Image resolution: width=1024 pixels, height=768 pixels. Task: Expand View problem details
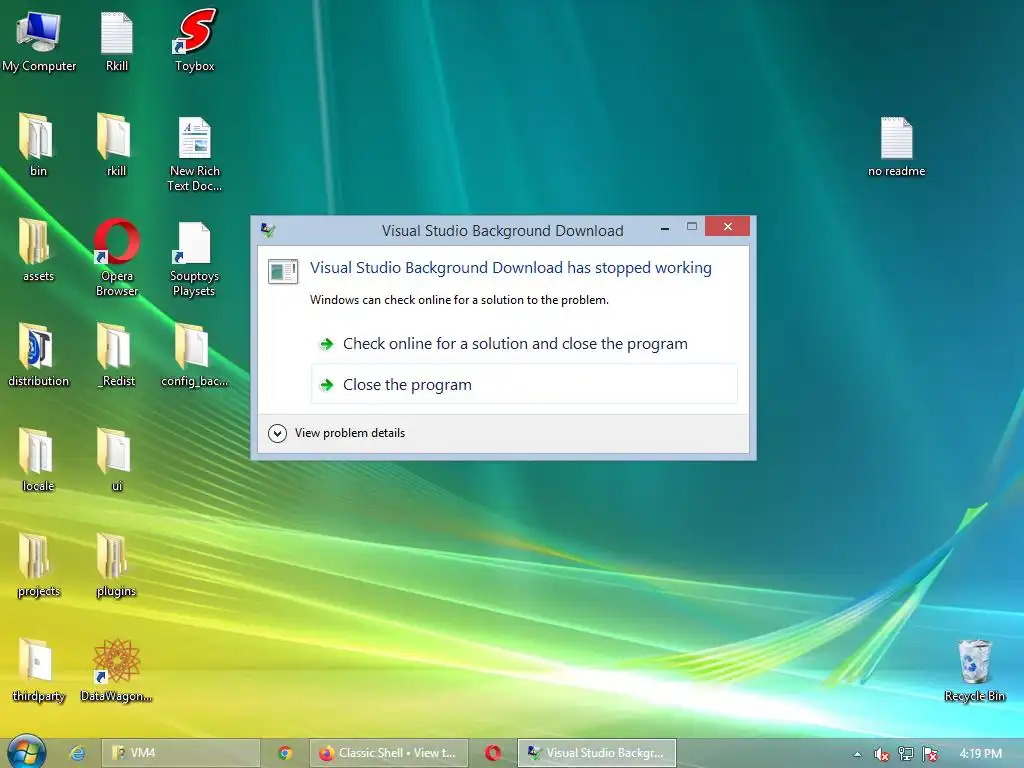point(336,433)
